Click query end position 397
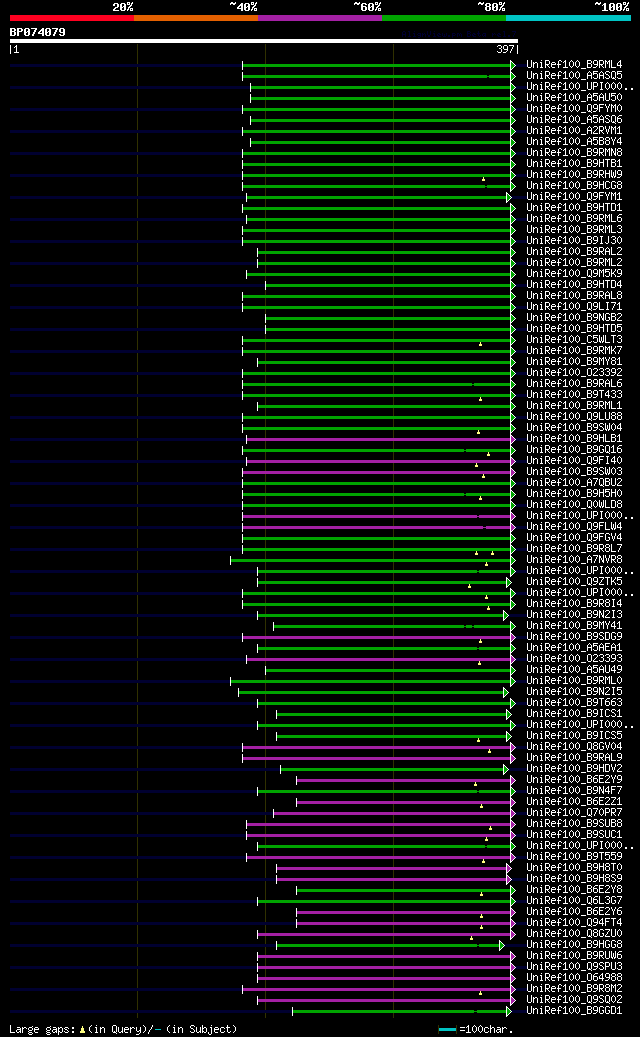 505,49
